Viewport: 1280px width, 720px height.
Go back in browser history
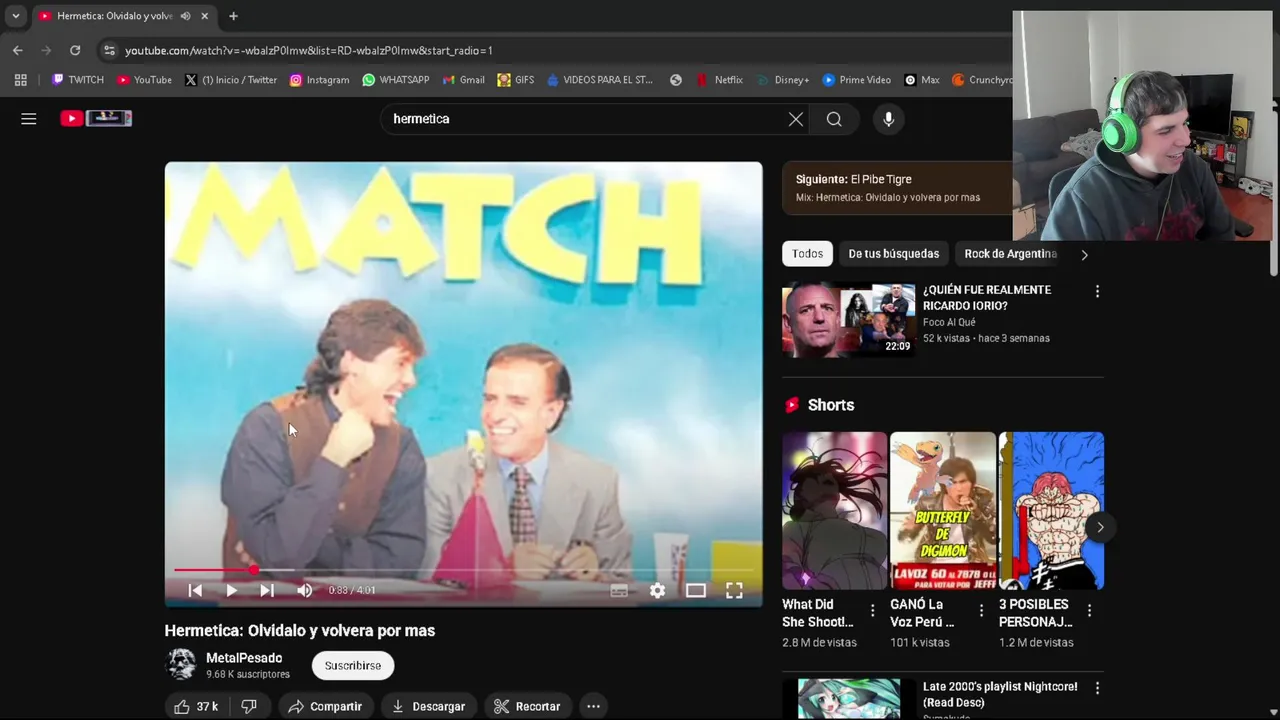pos(17,50)
